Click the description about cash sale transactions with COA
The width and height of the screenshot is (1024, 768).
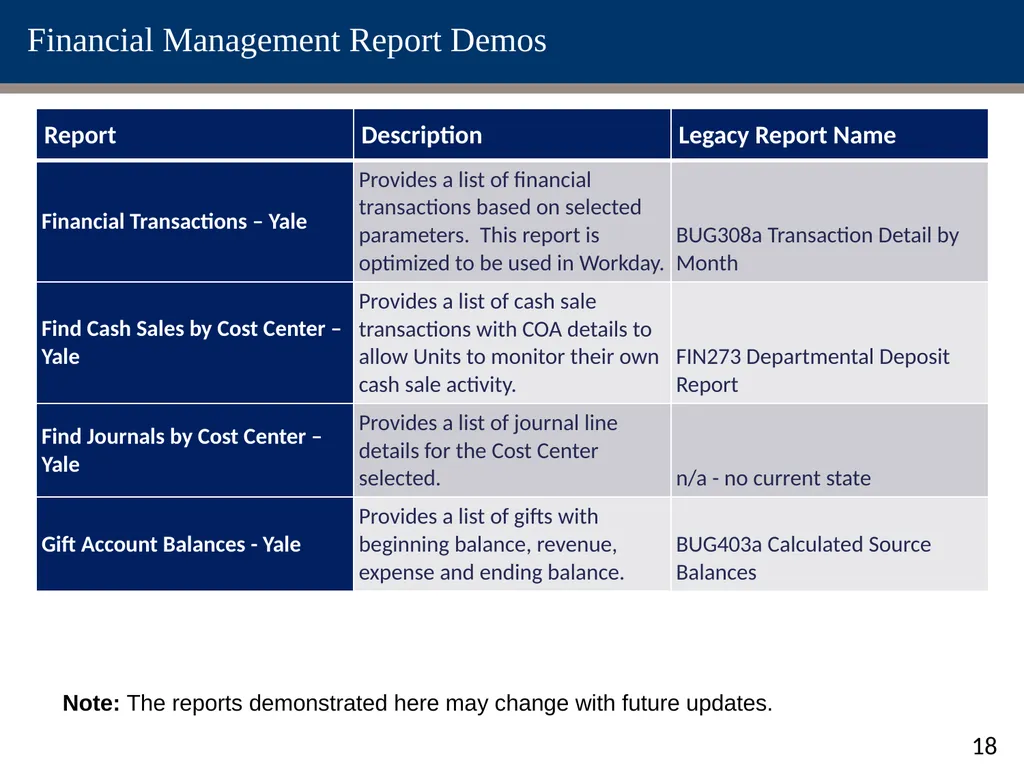[512, 343]
